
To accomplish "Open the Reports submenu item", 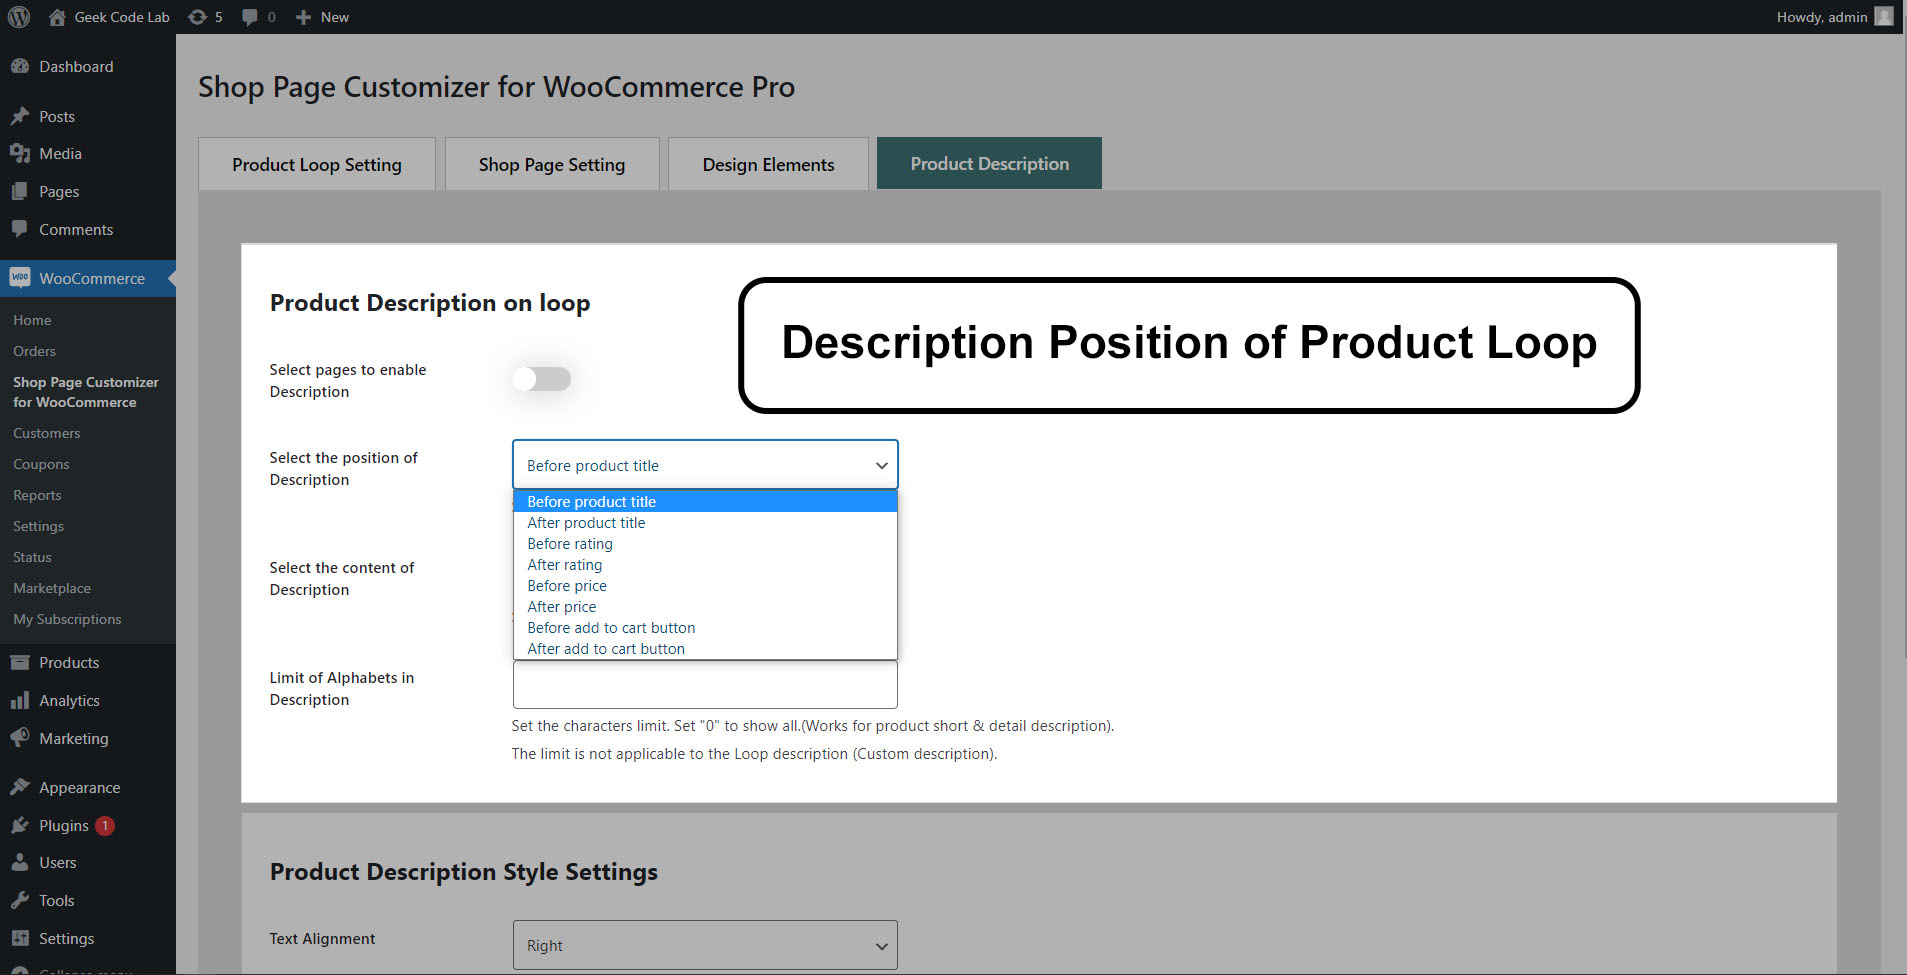I will tap(37, 495).
